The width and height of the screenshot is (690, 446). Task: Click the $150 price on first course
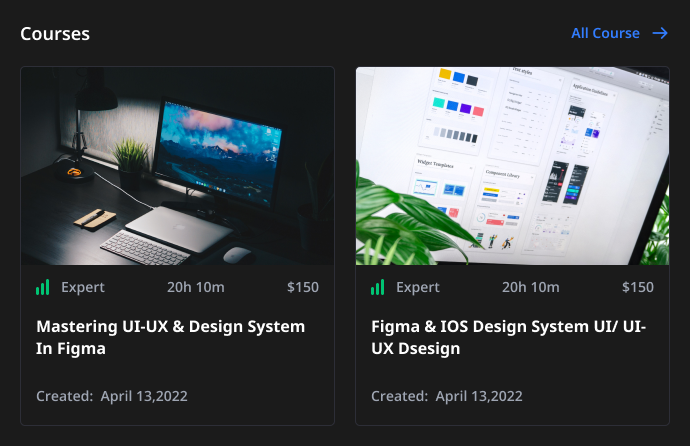303,287
